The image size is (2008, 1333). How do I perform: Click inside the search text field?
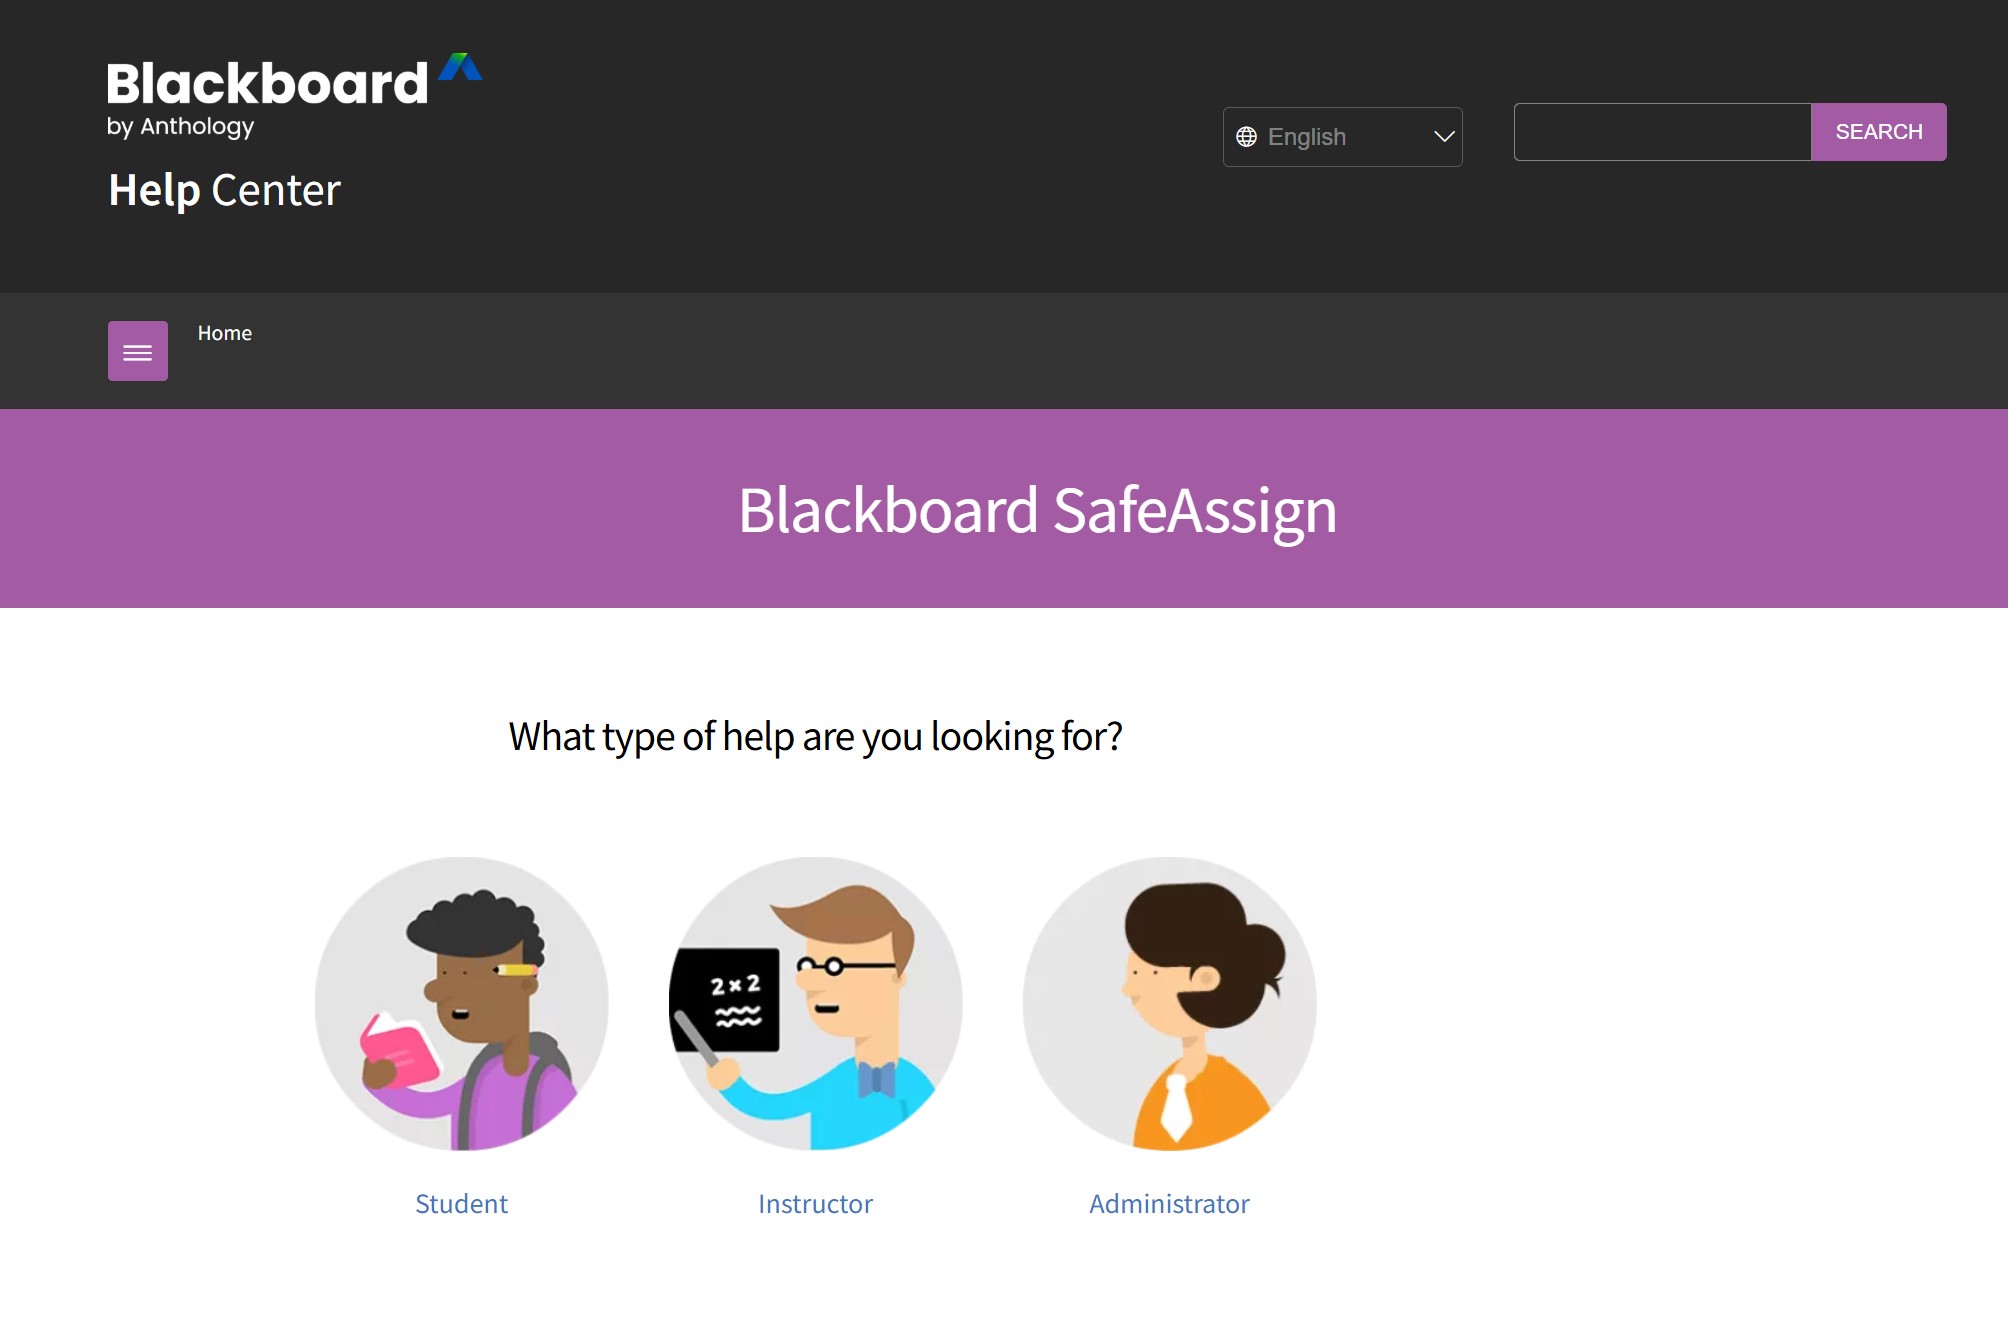pyautogui.click(x=1660, y=131)
